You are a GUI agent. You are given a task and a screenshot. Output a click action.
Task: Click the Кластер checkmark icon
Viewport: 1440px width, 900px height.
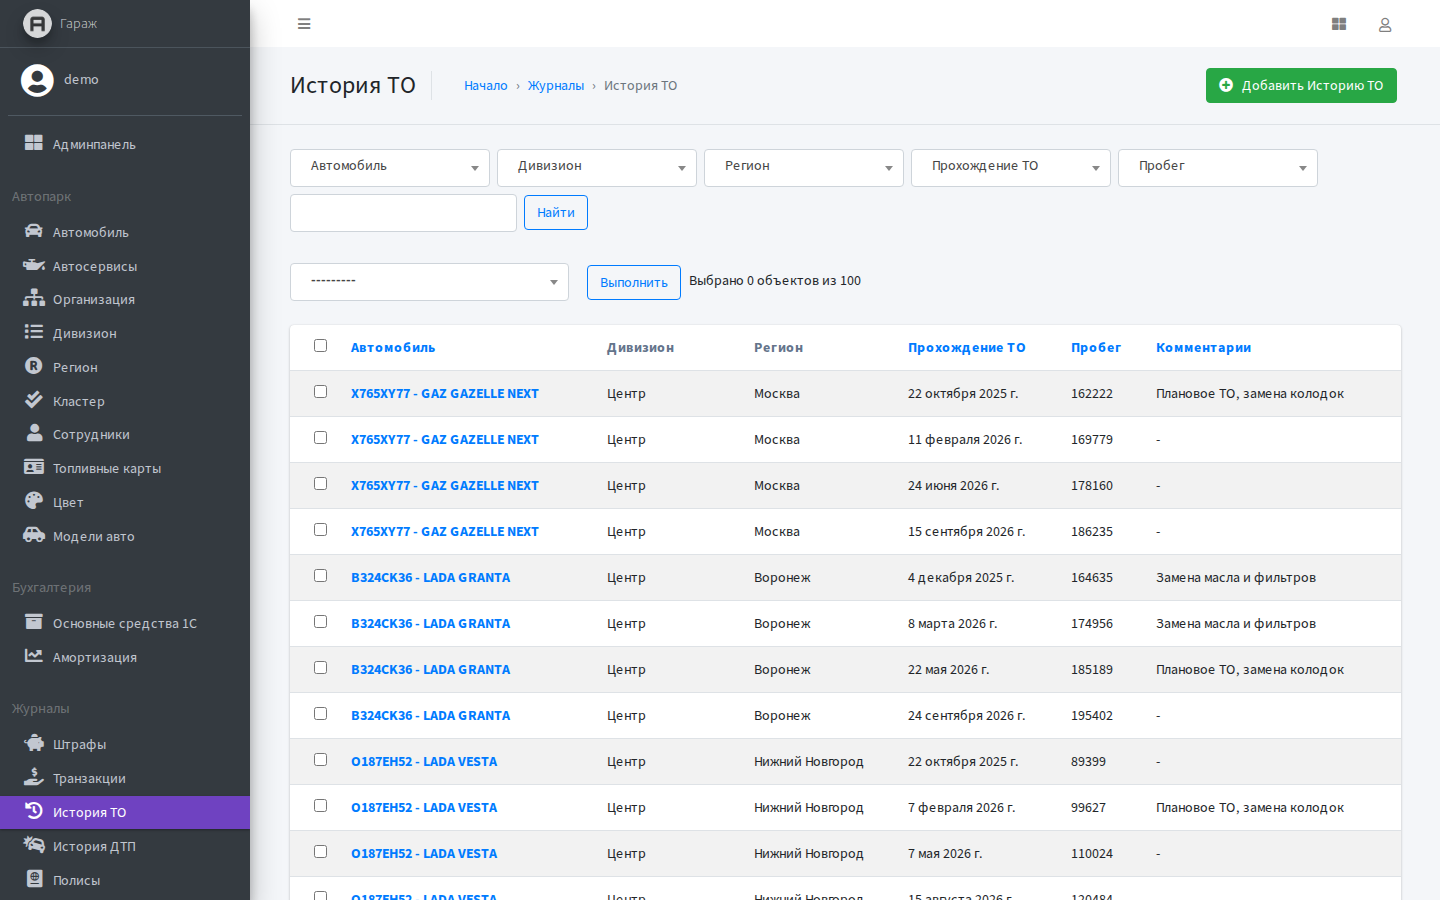tap(34, 400)
